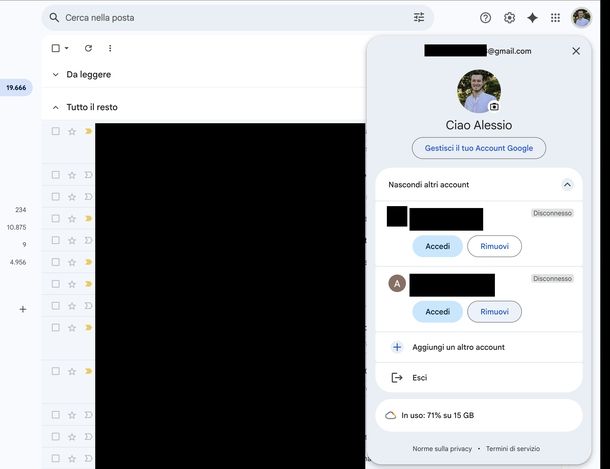
Task: Click Gestisci il tuo Account Google
Action: click(x=478, y=148)
